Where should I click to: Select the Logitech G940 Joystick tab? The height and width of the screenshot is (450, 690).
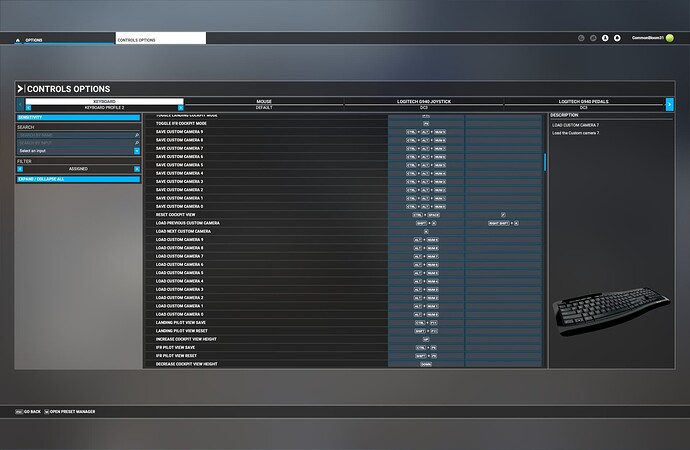coord(425,103)
